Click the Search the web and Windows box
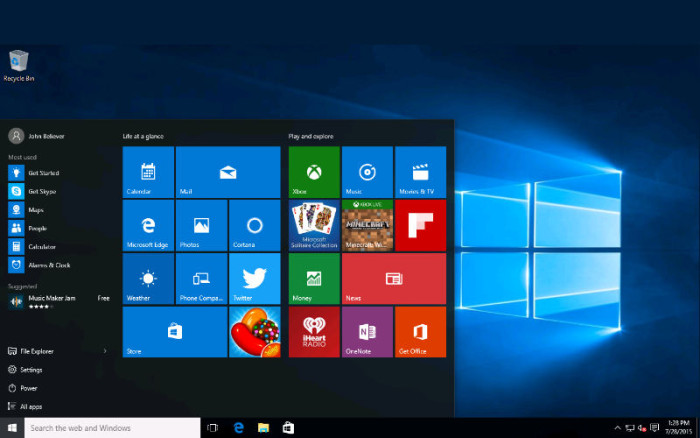This screenshot has height=438, width=700. pyautogui.click(x=112, y=428)
